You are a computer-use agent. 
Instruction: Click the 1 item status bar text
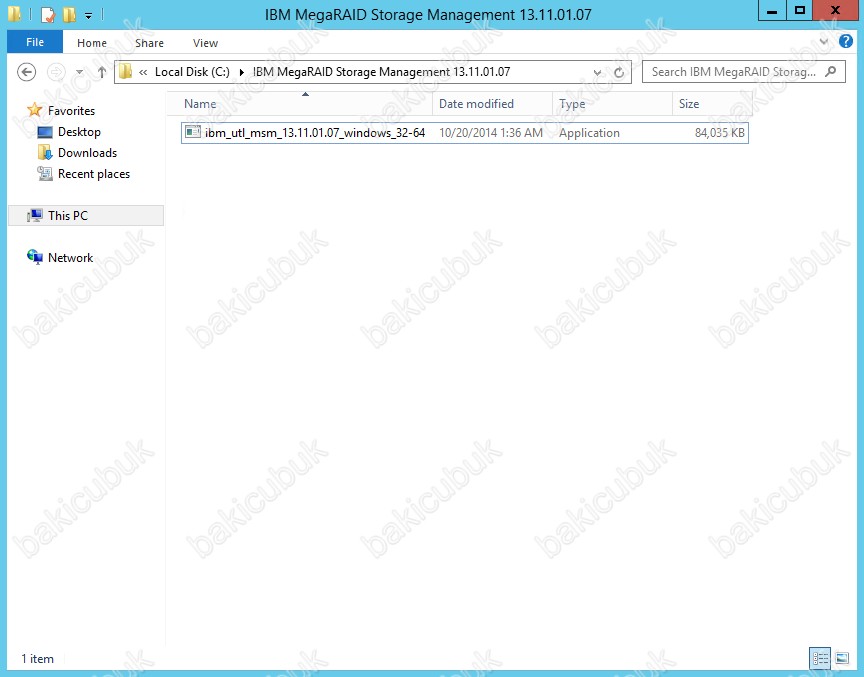(x=37, y=659)
